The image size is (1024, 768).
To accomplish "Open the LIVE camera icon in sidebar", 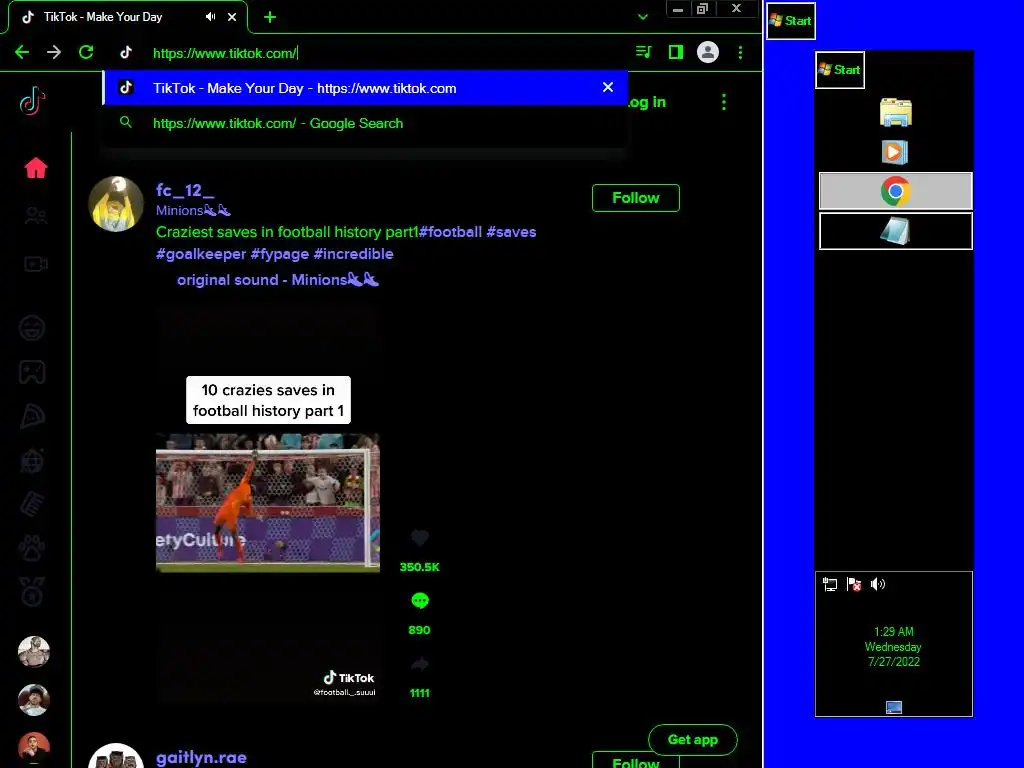I will [x=36, y=264].
